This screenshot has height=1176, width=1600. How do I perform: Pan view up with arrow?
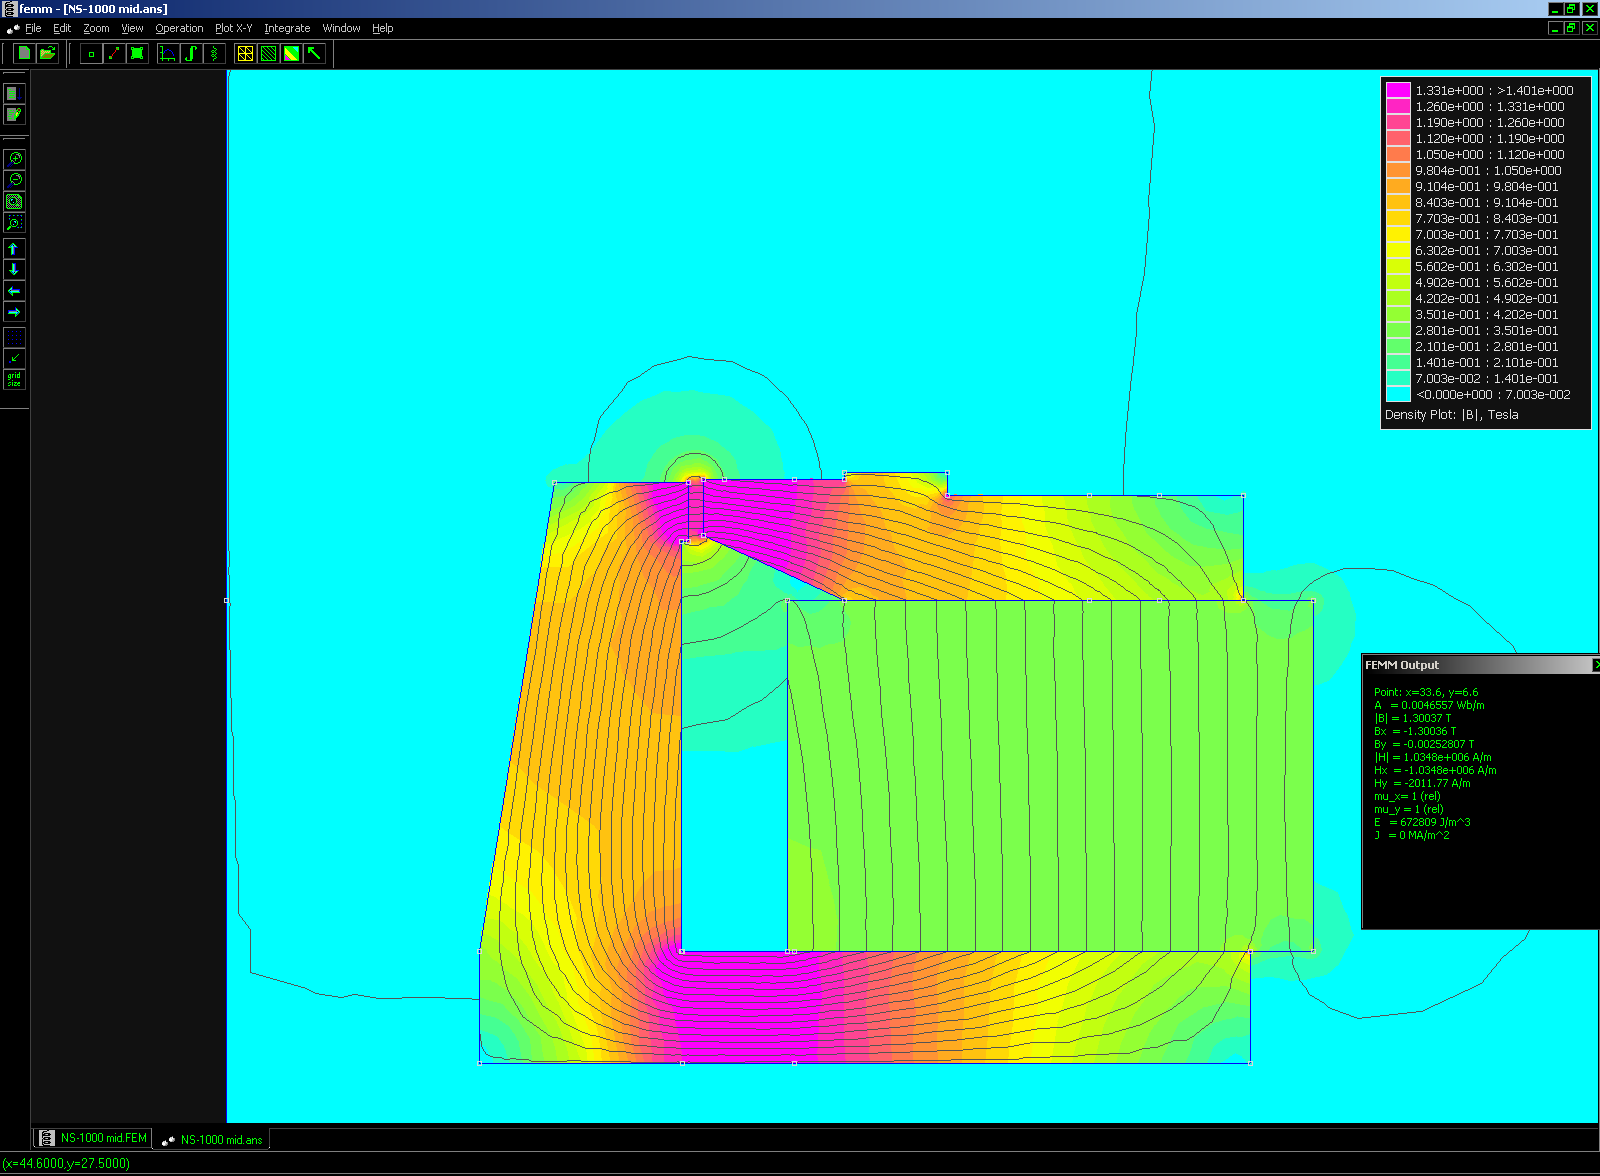click(x=14, y=249)
